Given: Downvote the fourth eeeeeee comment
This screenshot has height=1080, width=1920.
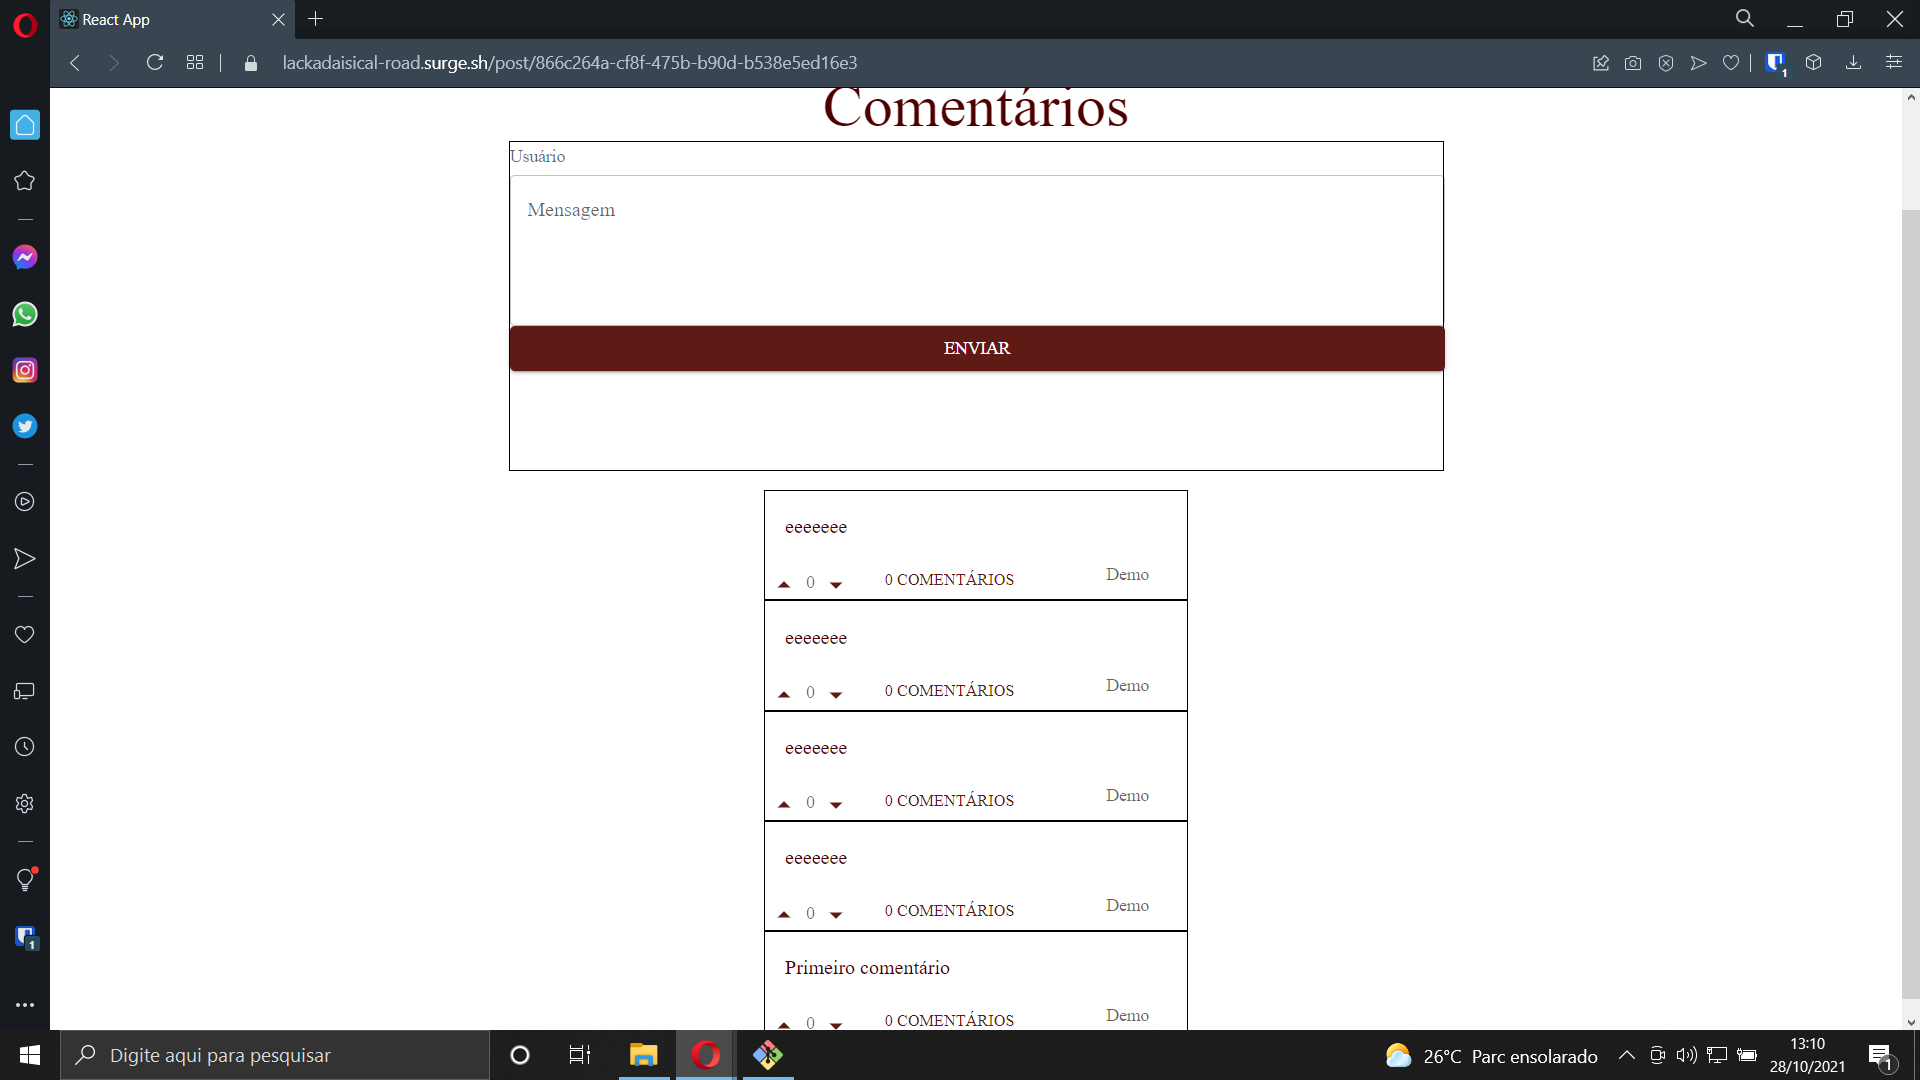Looking at the screenshot, I should (x=836, y=914).
